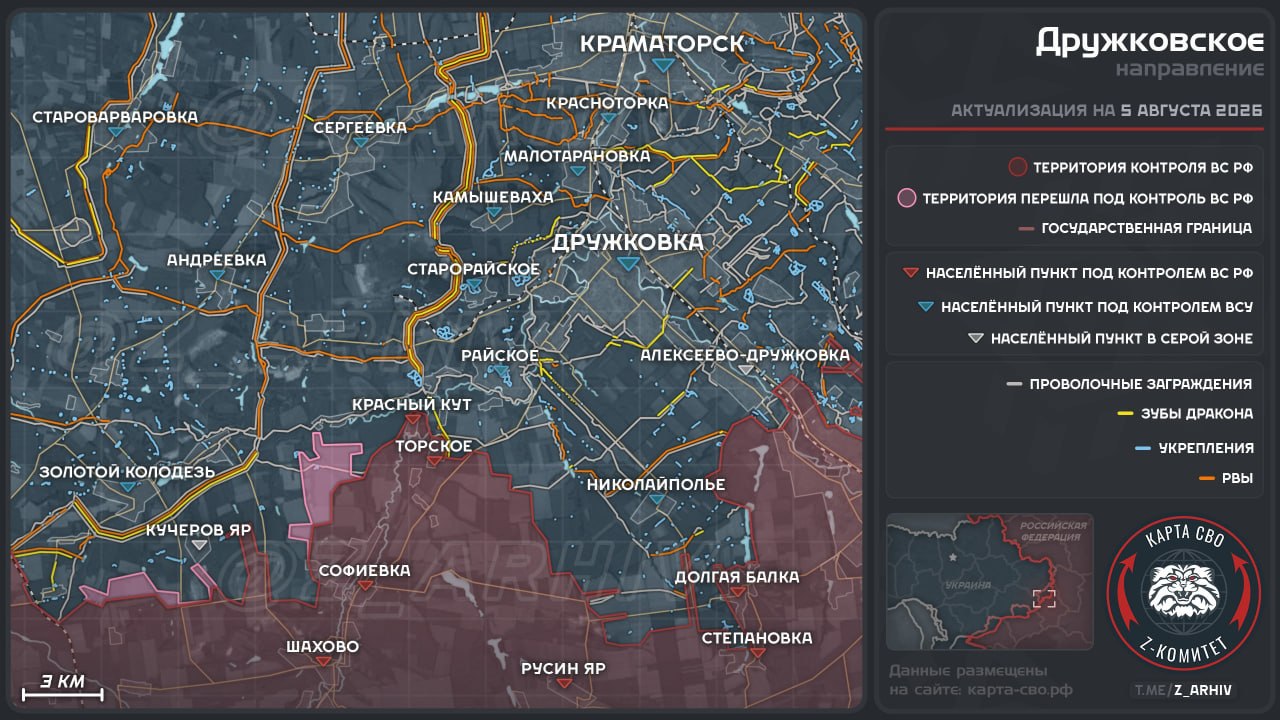Screen dimensions: 1280x720
Task: Click the grey Кучеров Яр marker
Action: 199,545
